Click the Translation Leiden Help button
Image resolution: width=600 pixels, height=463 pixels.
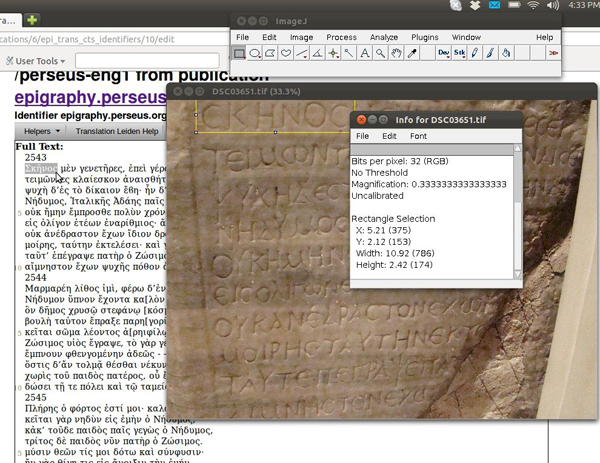click(116, 131)
